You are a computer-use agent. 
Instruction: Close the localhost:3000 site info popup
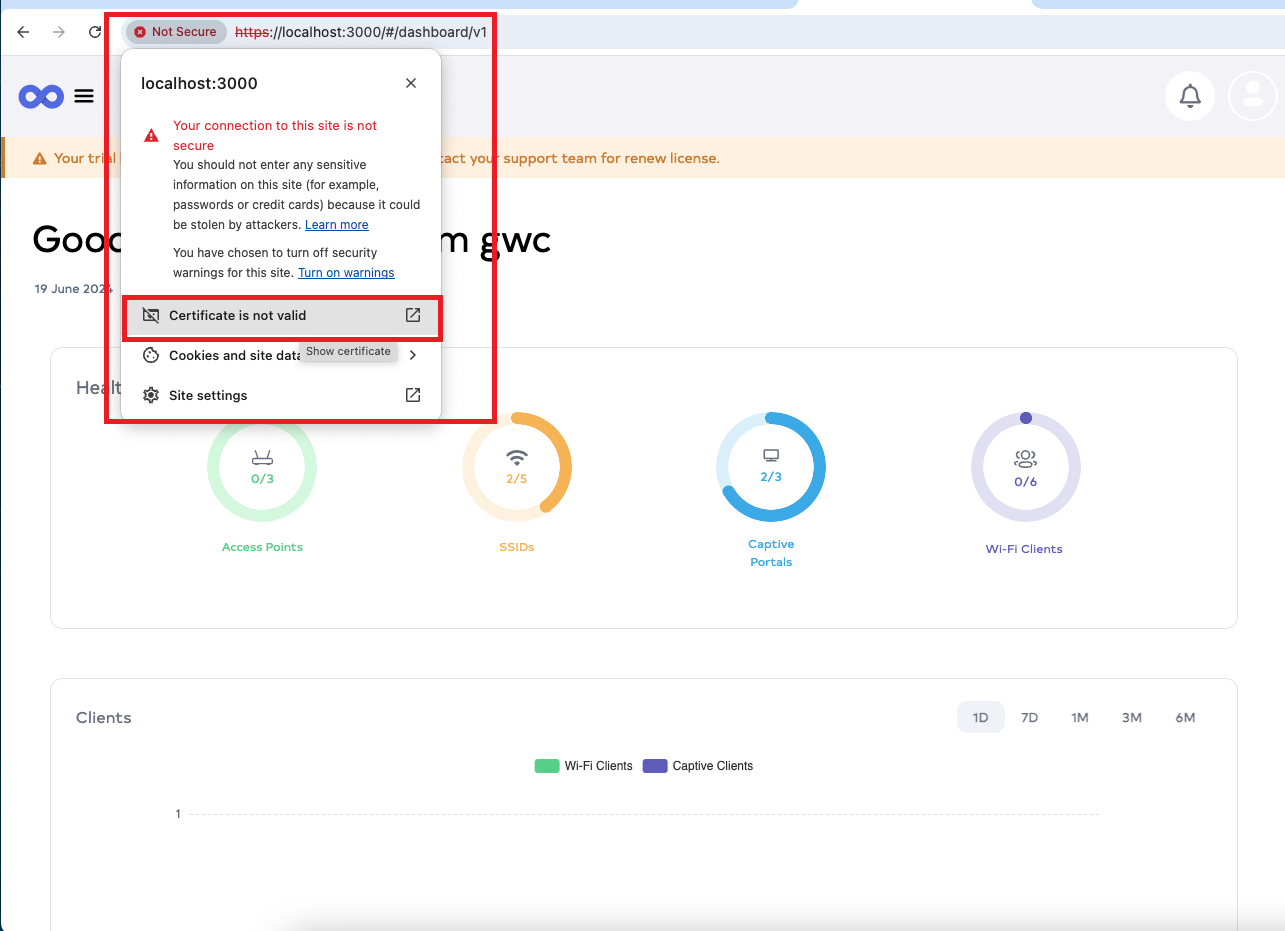(x=411, y=83)
